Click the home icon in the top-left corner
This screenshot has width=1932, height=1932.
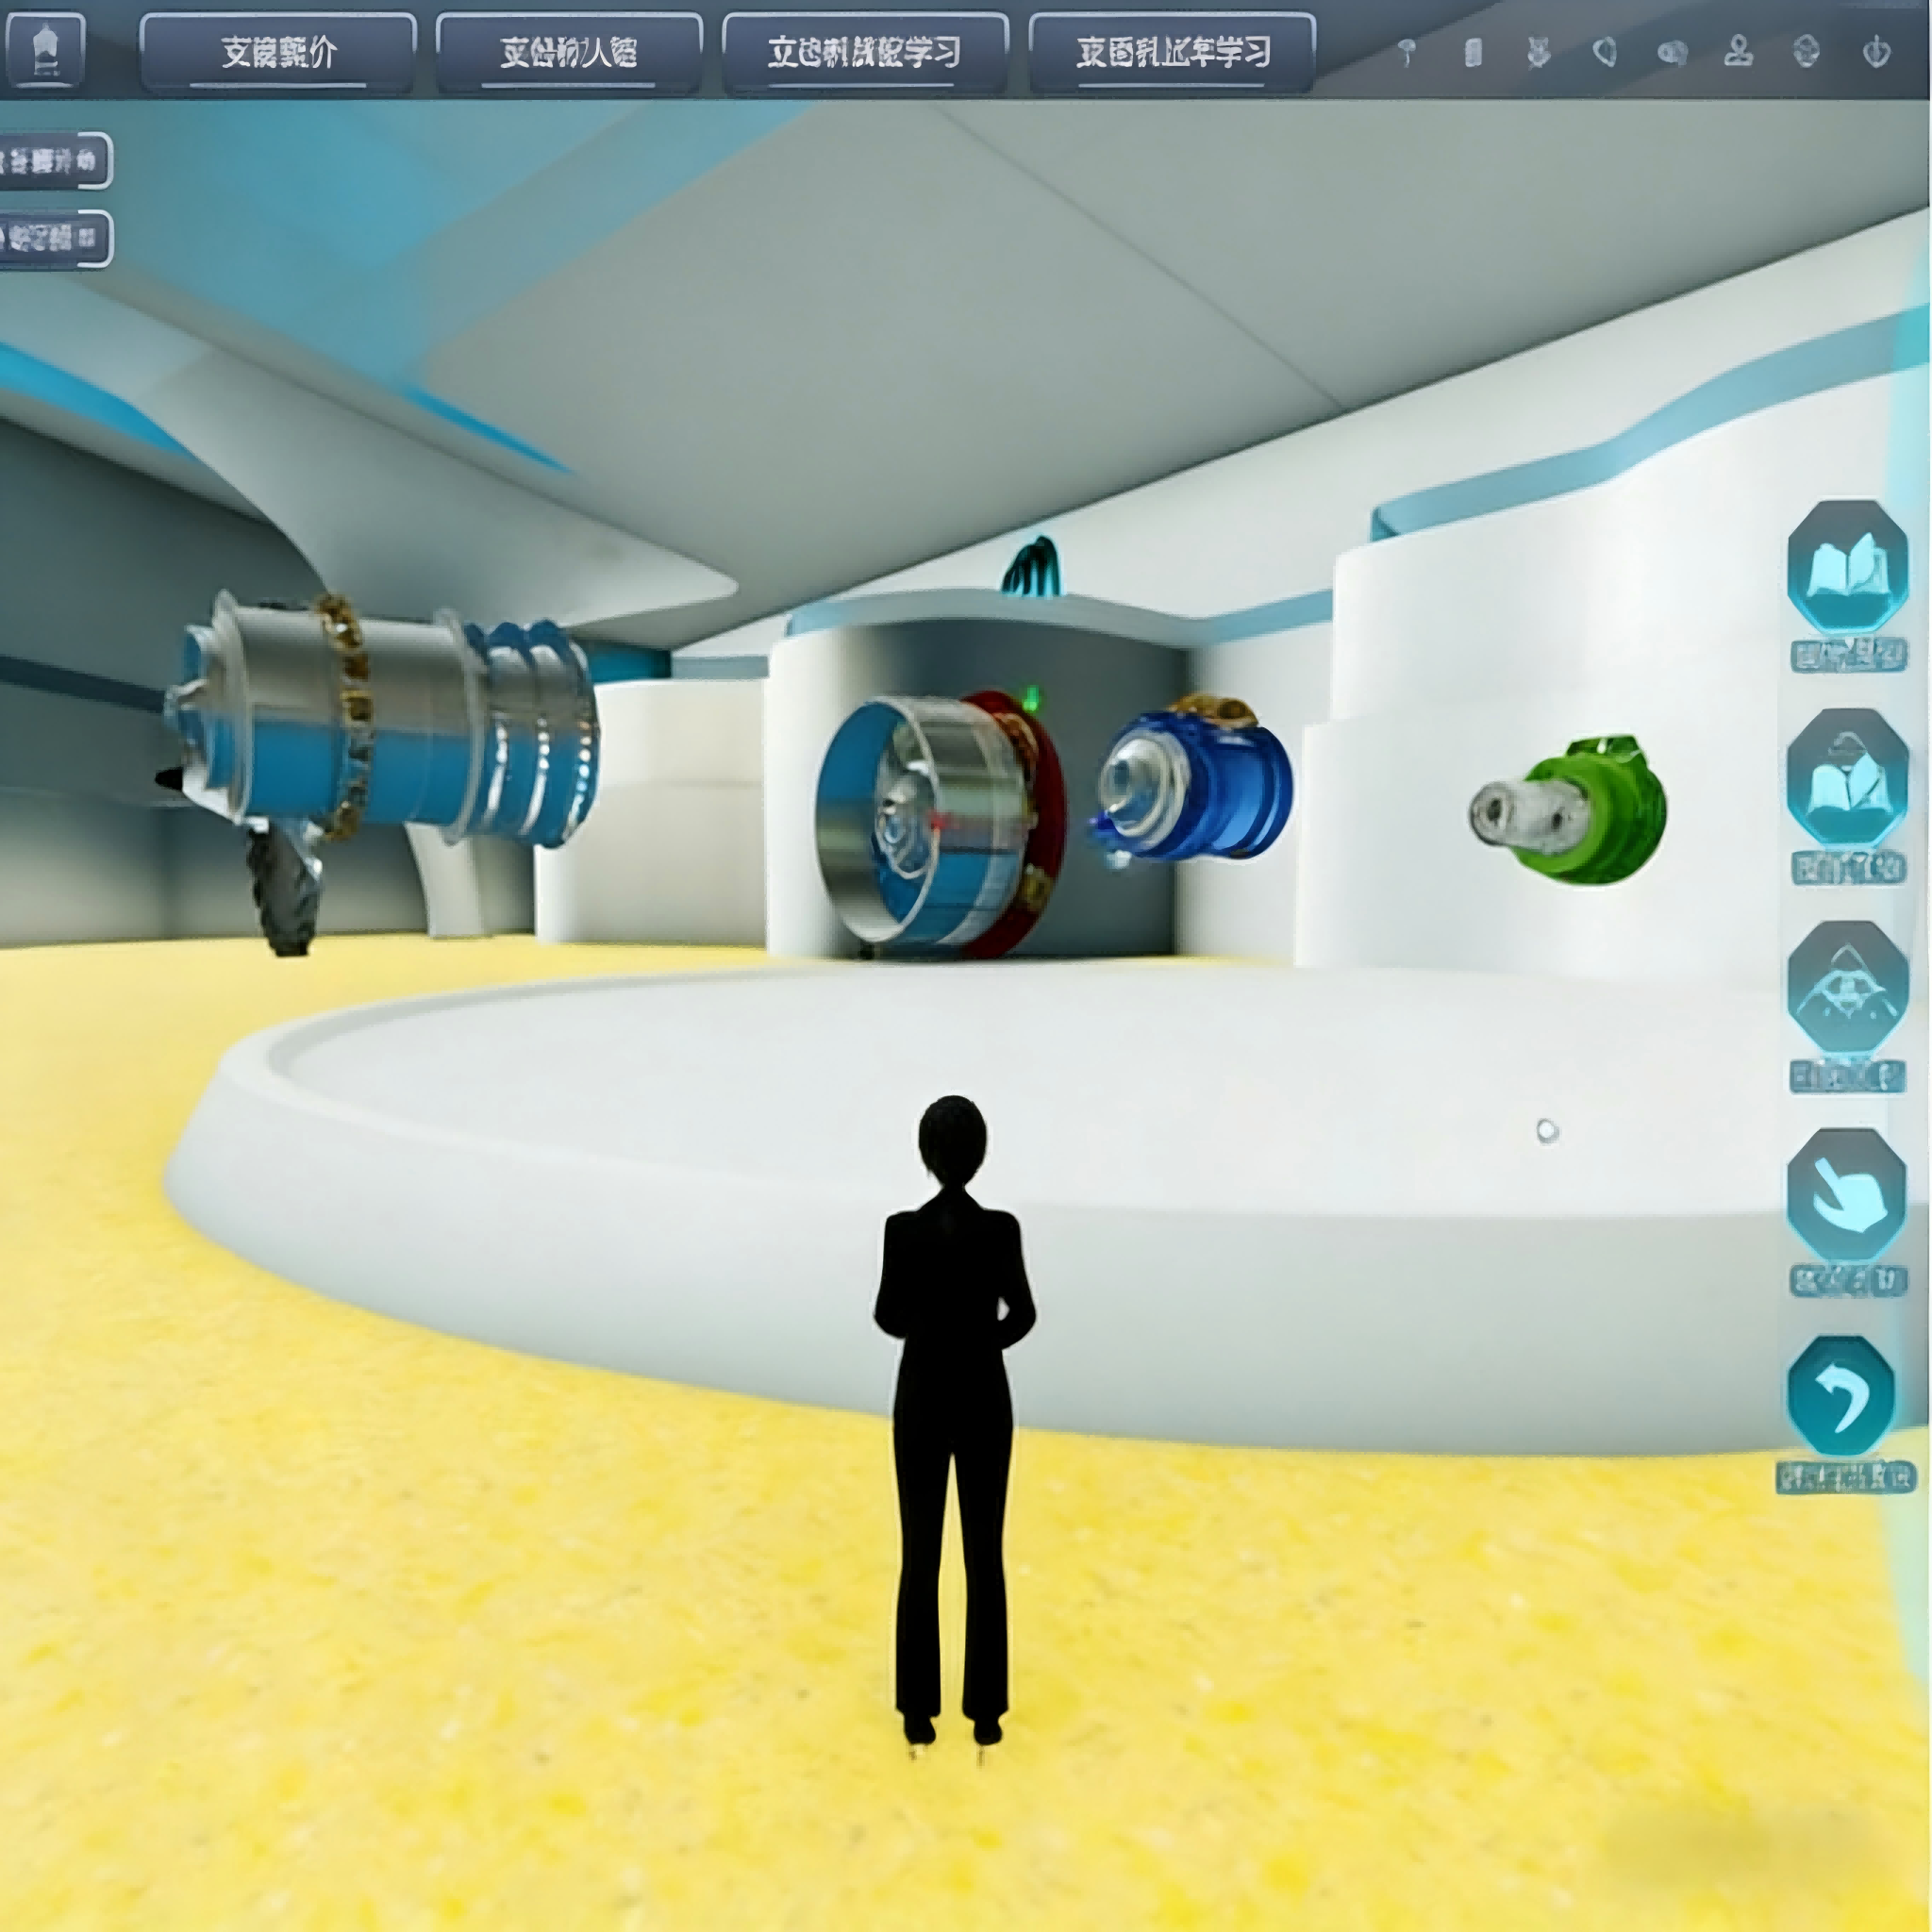45,50
